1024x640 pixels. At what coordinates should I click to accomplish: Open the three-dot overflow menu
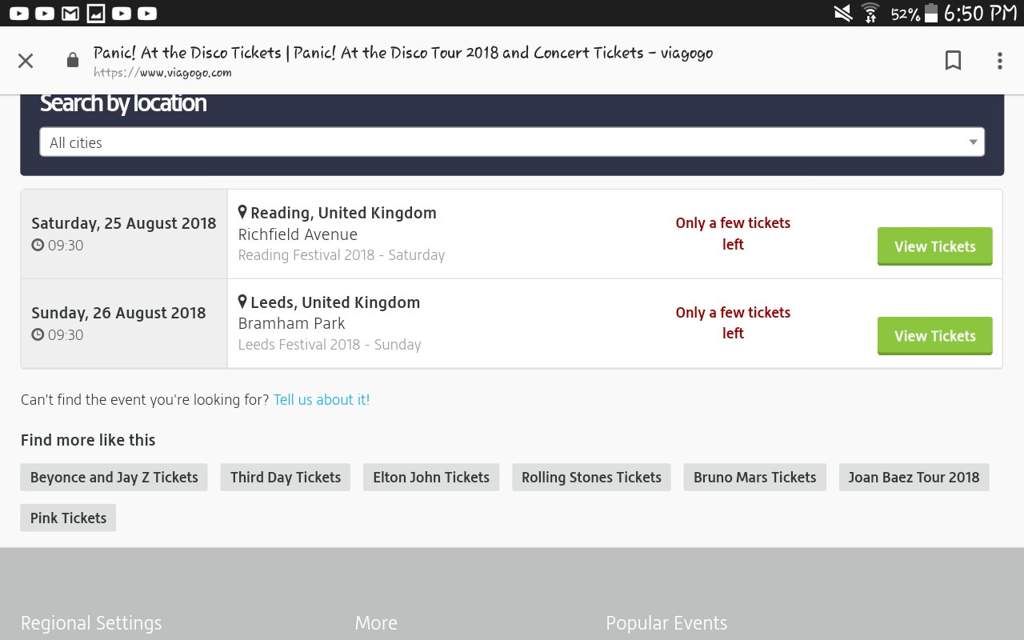pos(999,61)
